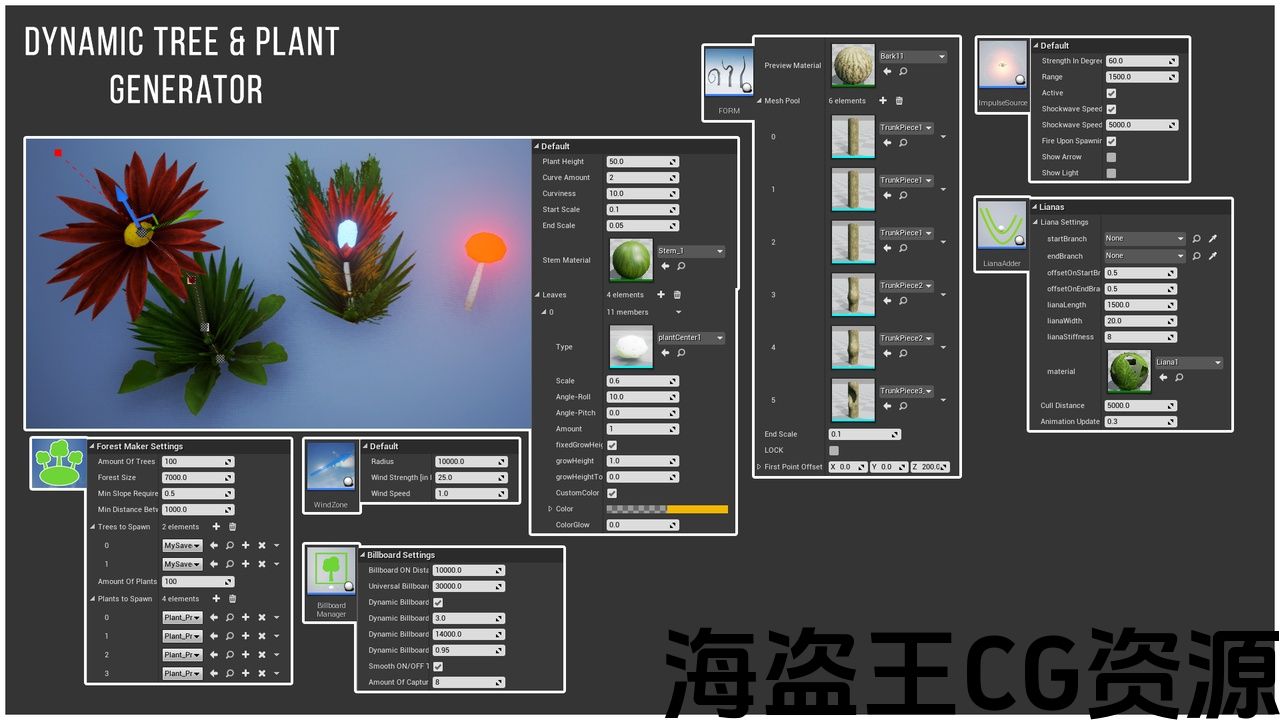Pick startBranch actor with eyedropper icon
The image size is (1280, 720).
point(1213,239)
